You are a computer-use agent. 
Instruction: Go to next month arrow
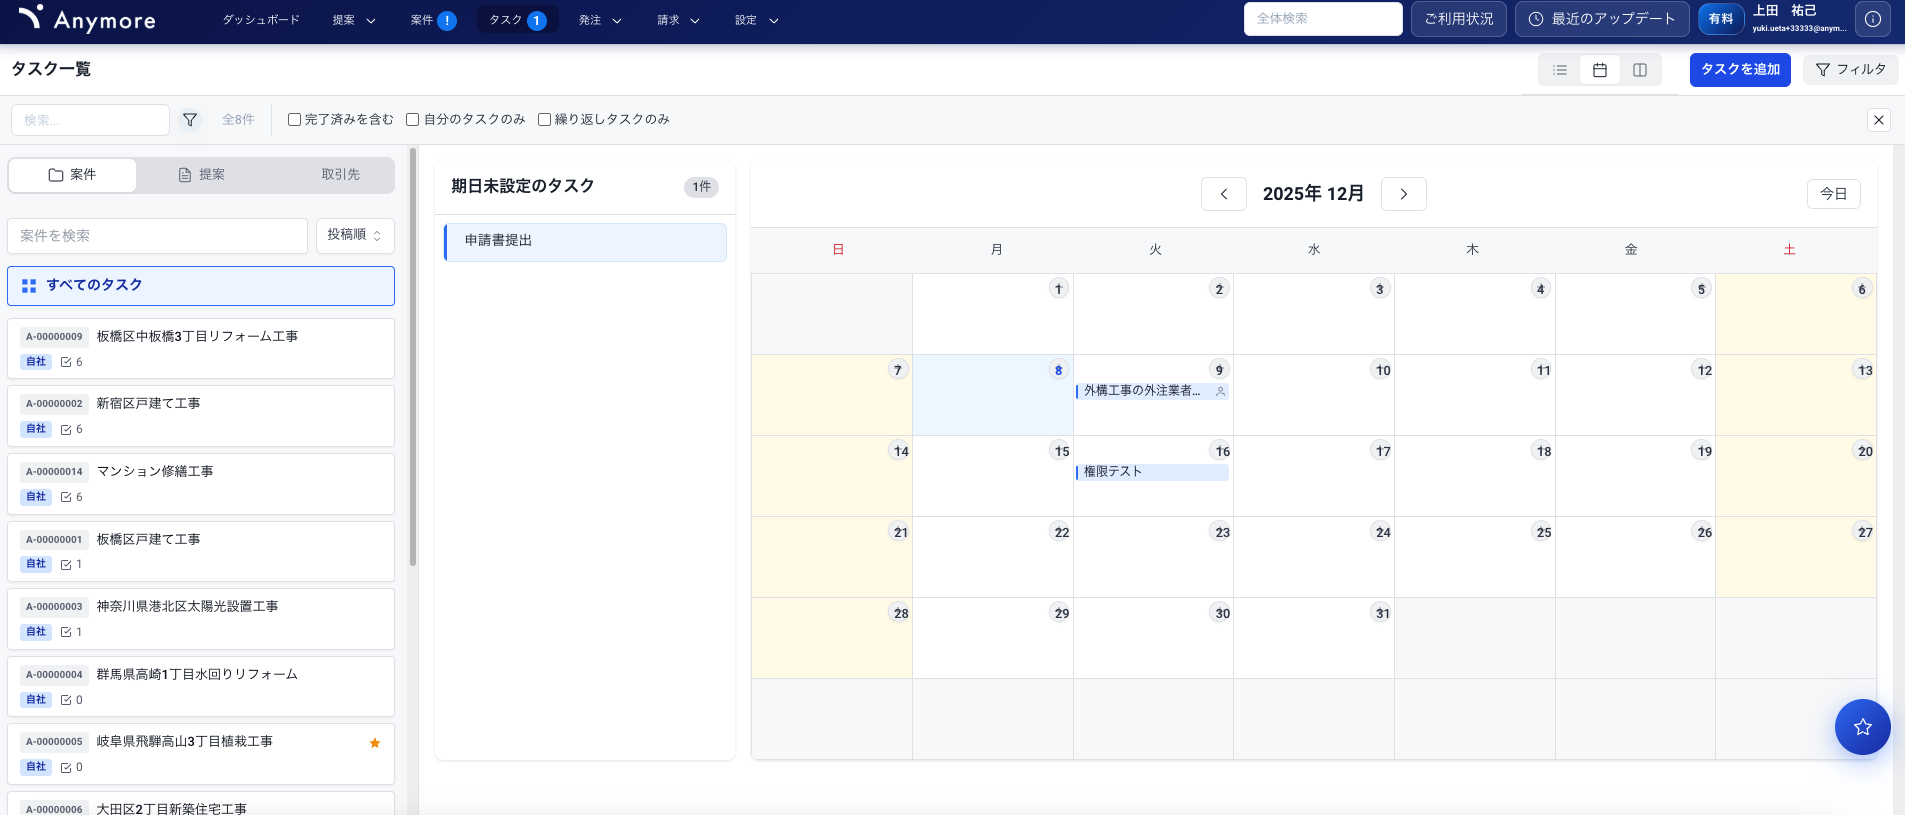click(1403, 194)
